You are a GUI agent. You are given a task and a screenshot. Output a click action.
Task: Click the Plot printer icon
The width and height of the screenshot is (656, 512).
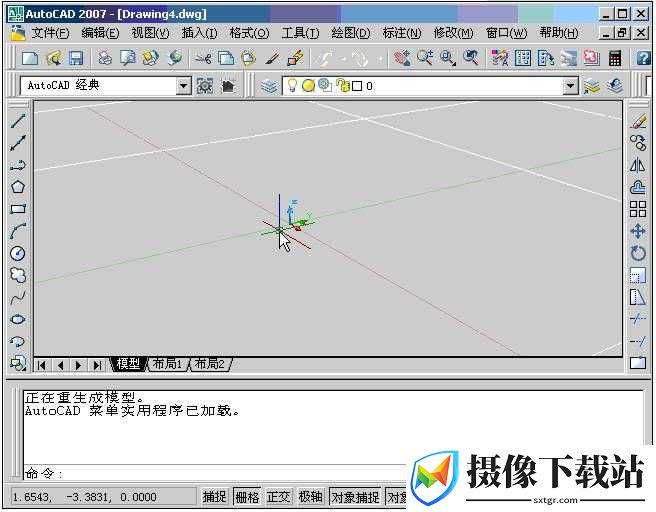(105, 58)
